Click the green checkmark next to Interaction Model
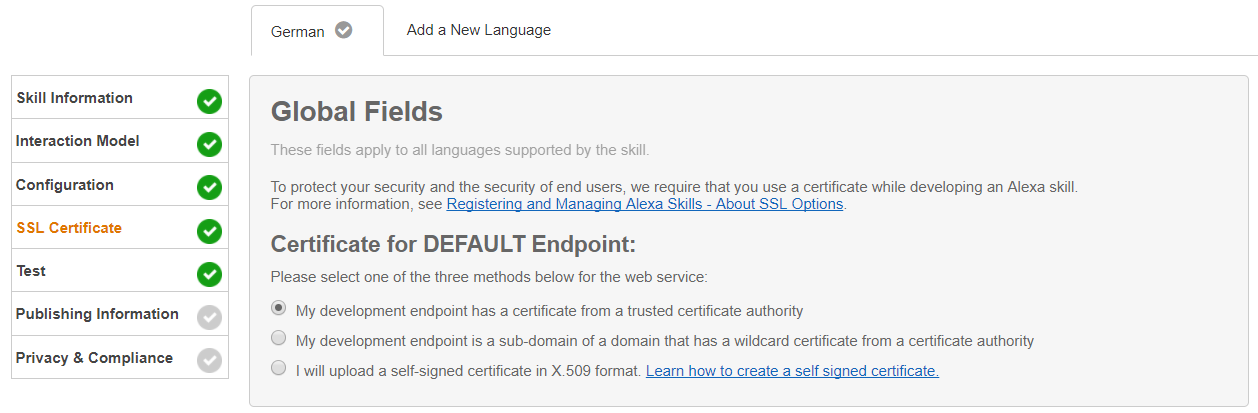This screenshot has height=413, width=1258. 209,144
